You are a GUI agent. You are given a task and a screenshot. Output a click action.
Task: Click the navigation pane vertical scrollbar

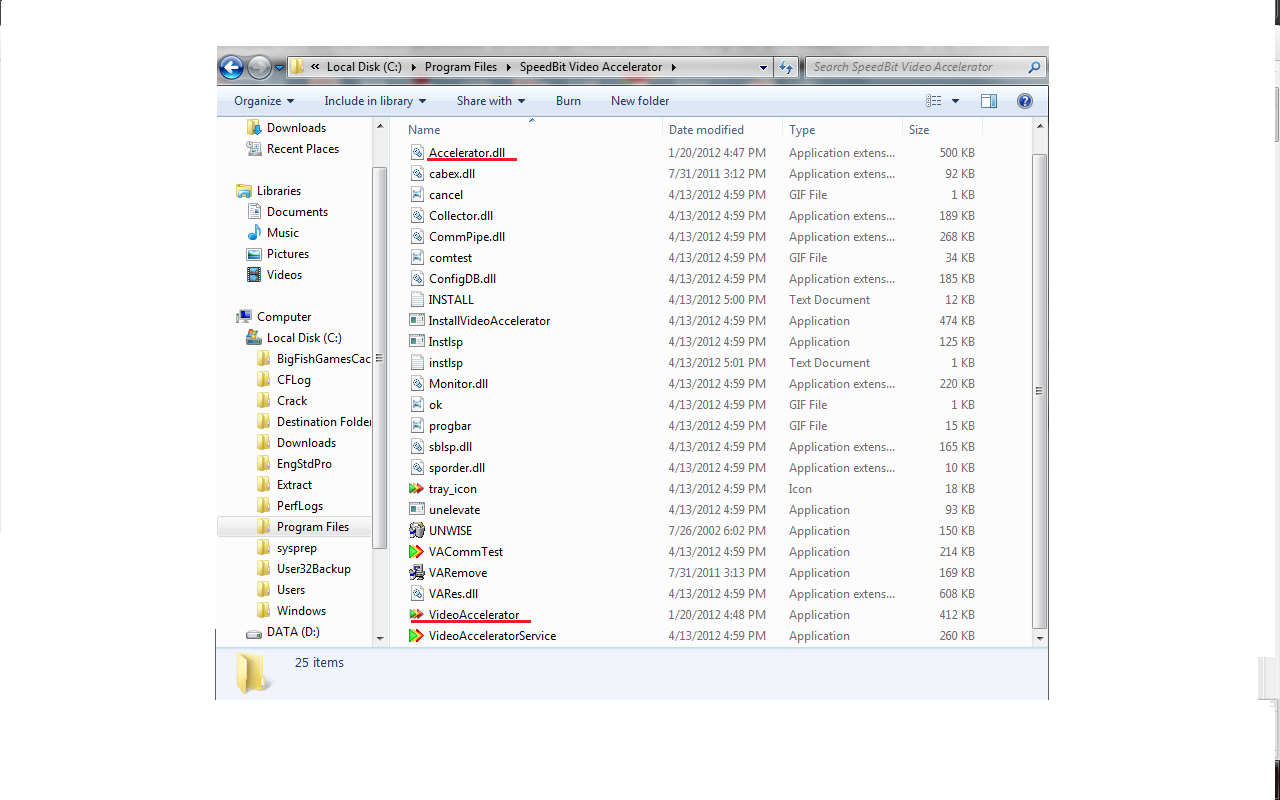click(380, 358)
